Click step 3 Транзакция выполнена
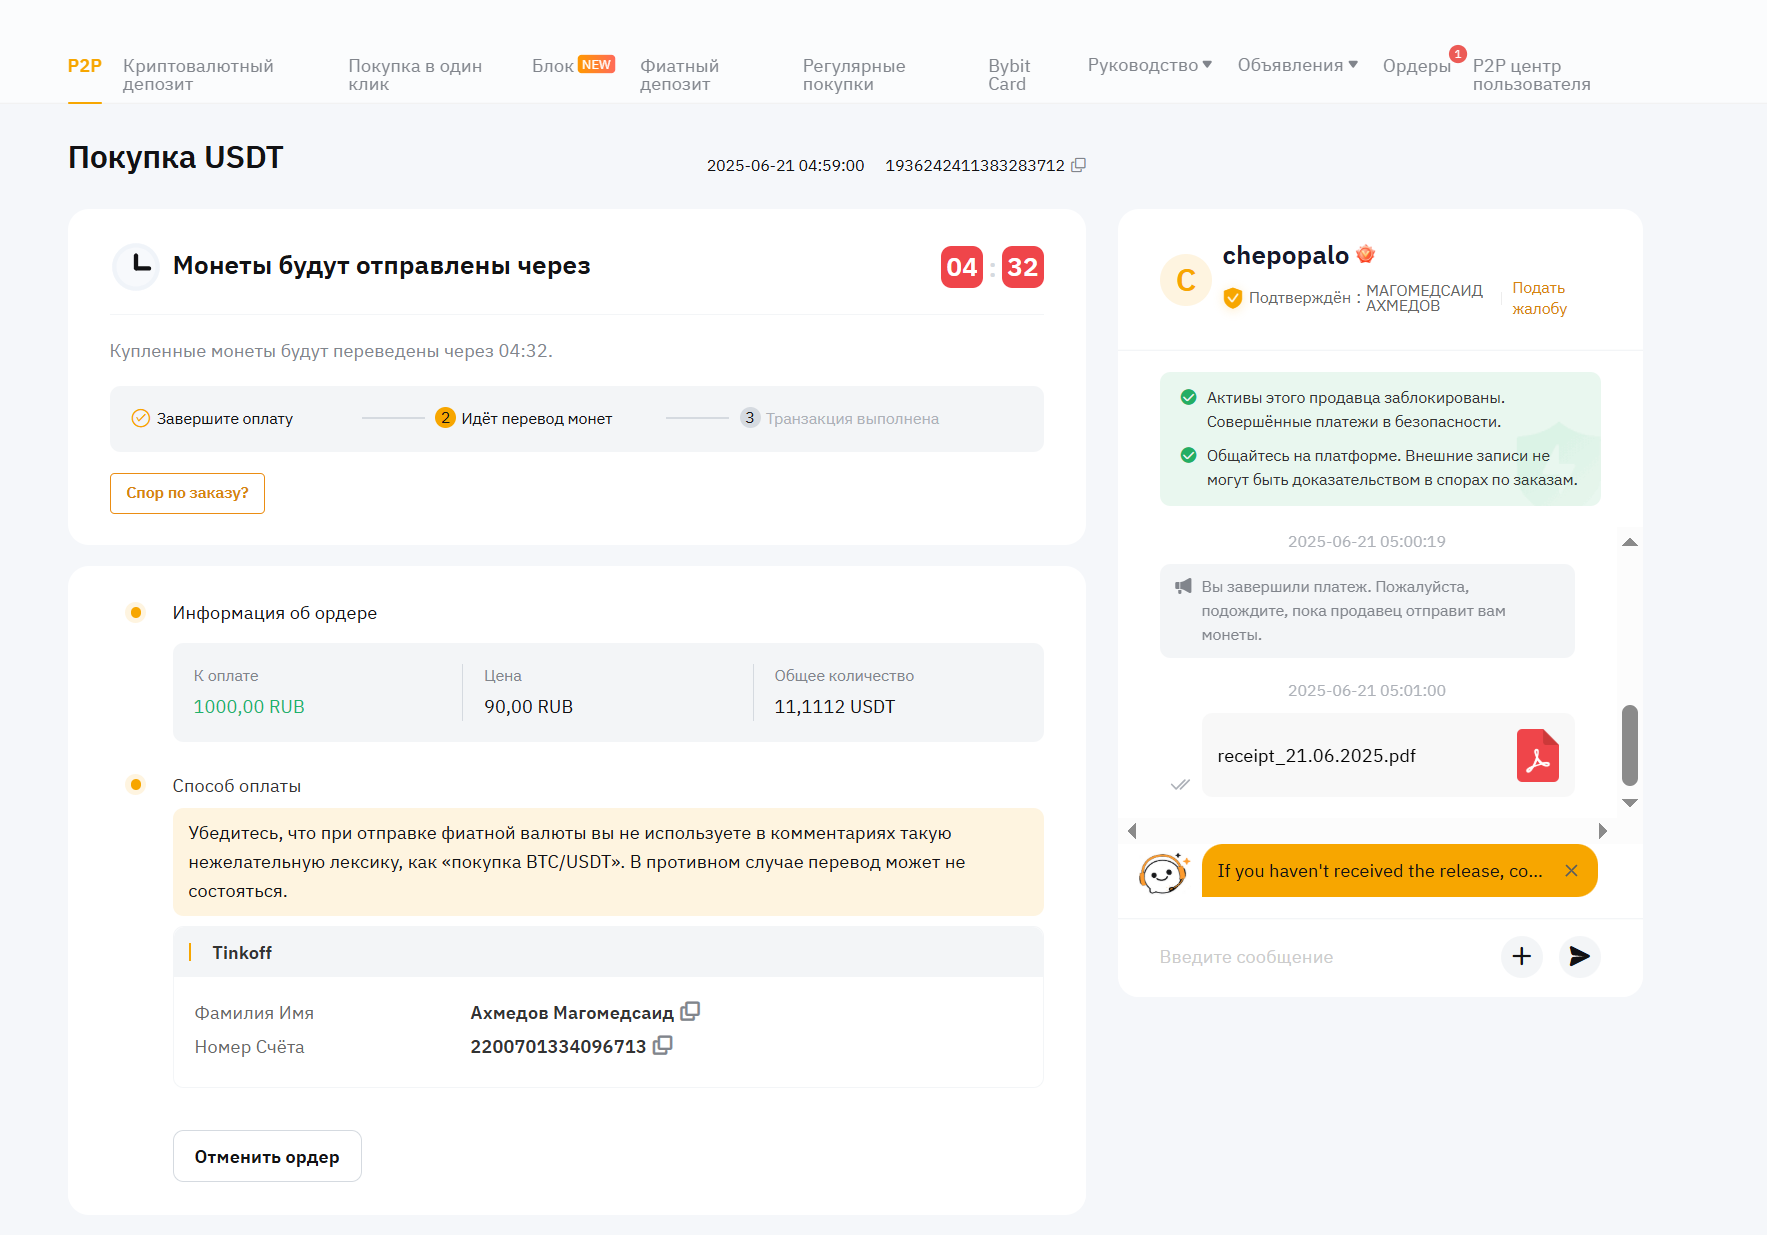 [x=840, y=419]
